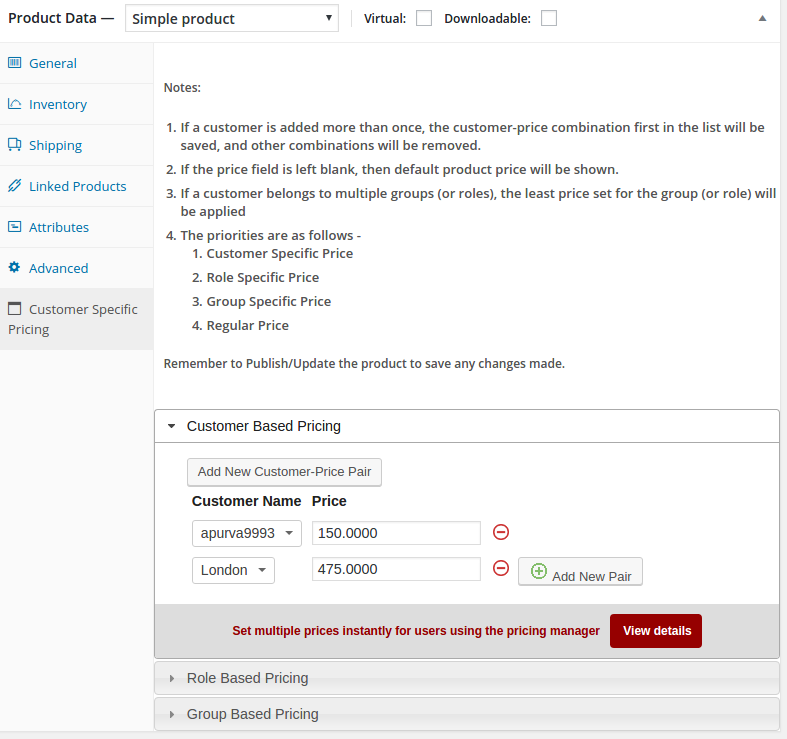The image size is (787, 739).
Task: Switch to the Attributes tab
Action: (x=76, y=227)
